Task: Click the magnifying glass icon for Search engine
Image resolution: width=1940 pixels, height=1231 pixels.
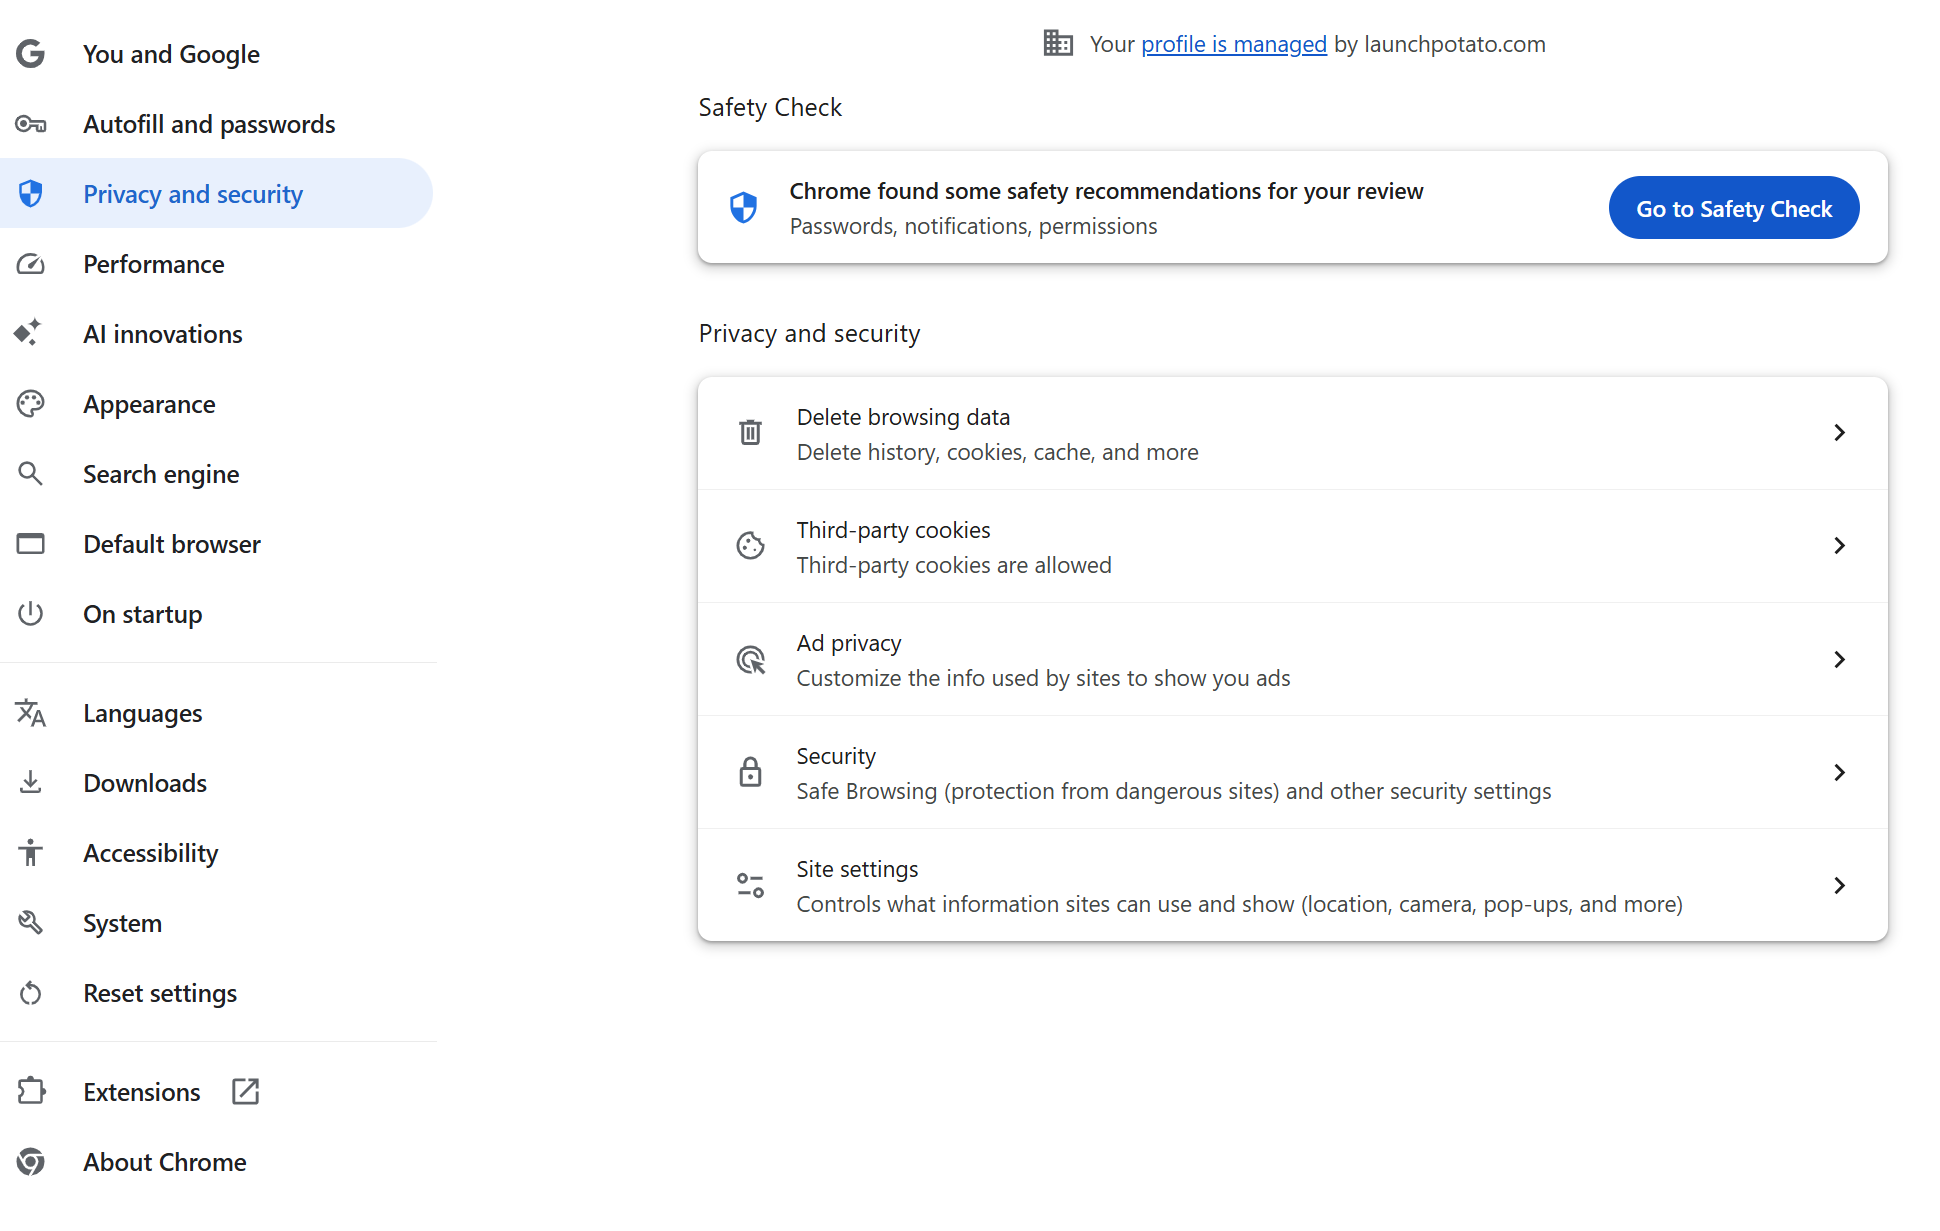Action: [30, 473]
